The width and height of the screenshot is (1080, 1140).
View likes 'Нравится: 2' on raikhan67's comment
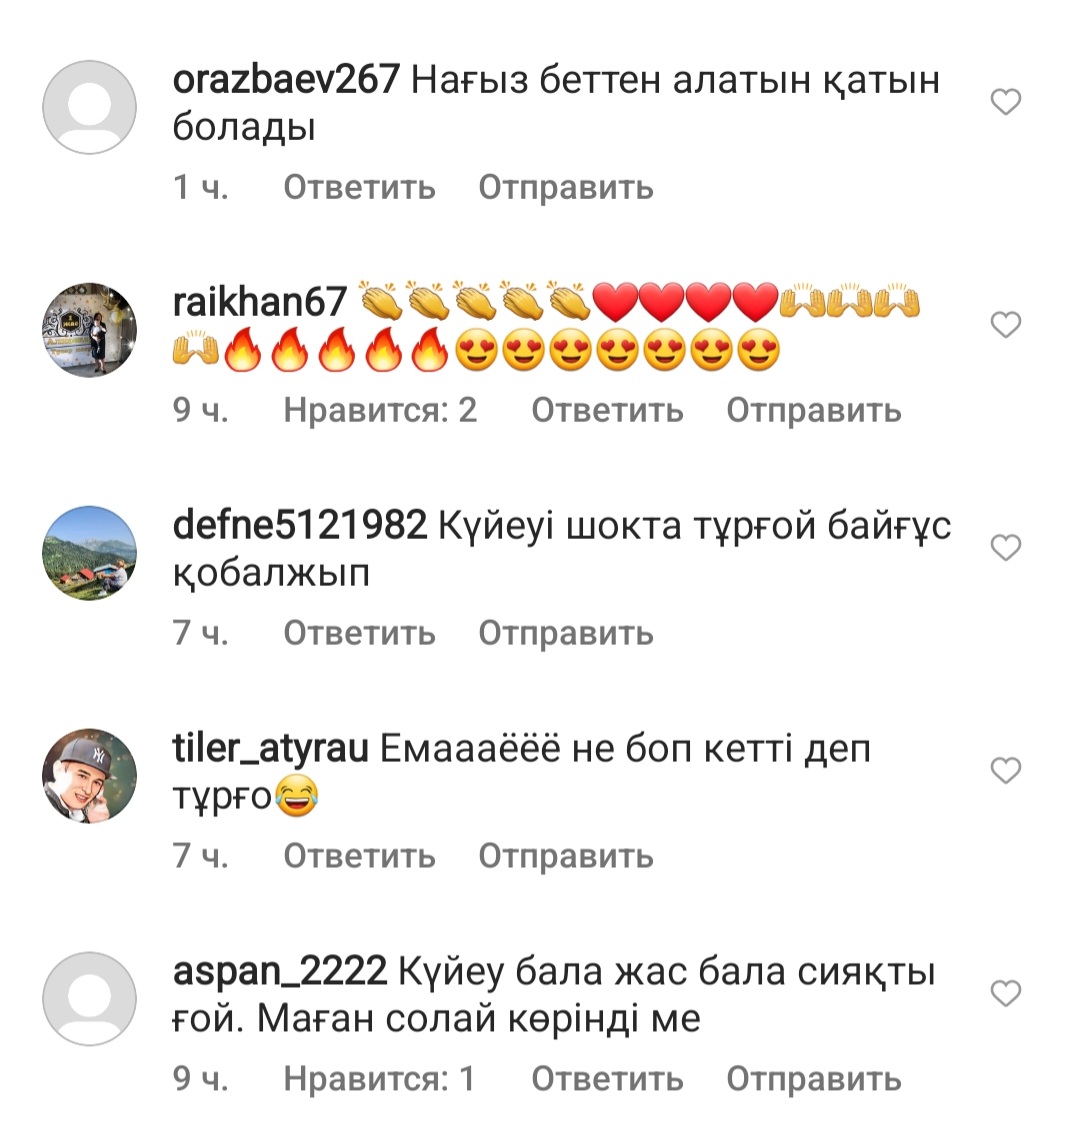pyautogui.click(x=380, y=411)
